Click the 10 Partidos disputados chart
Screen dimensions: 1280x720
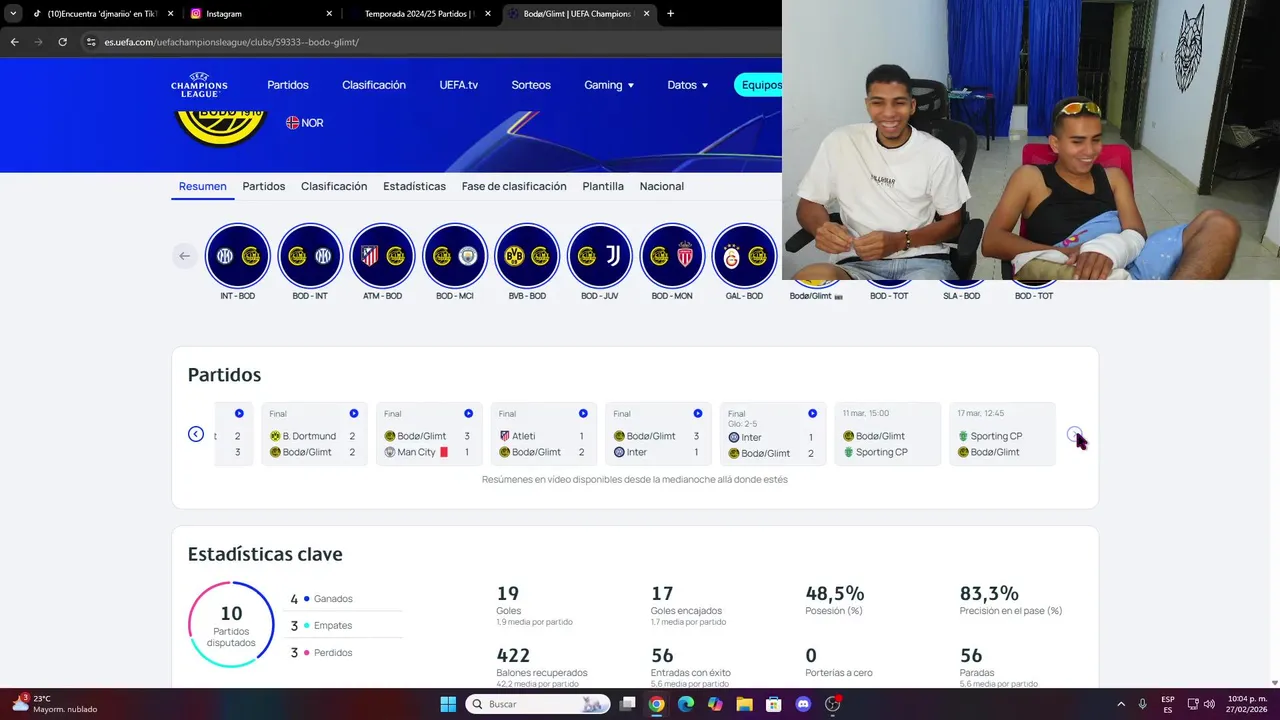[x=231, y=624]
